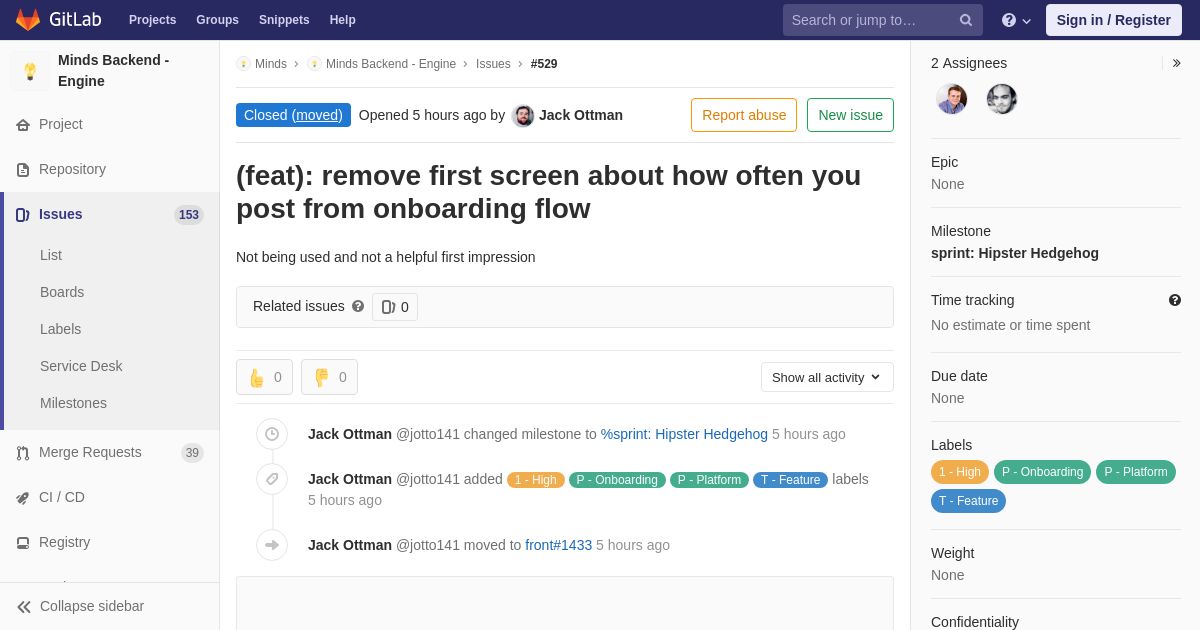Viewport: 1200px width, 630px height.
Task: Click the Repository file icon in sidebar
Action: pos(23,170)
